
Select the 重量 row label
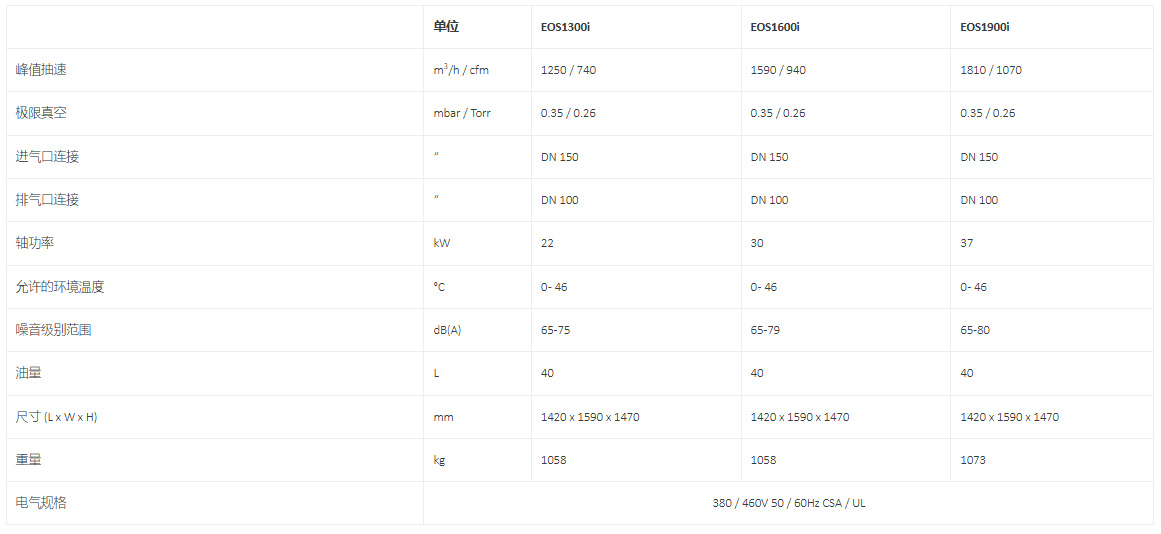coord(29,460)
